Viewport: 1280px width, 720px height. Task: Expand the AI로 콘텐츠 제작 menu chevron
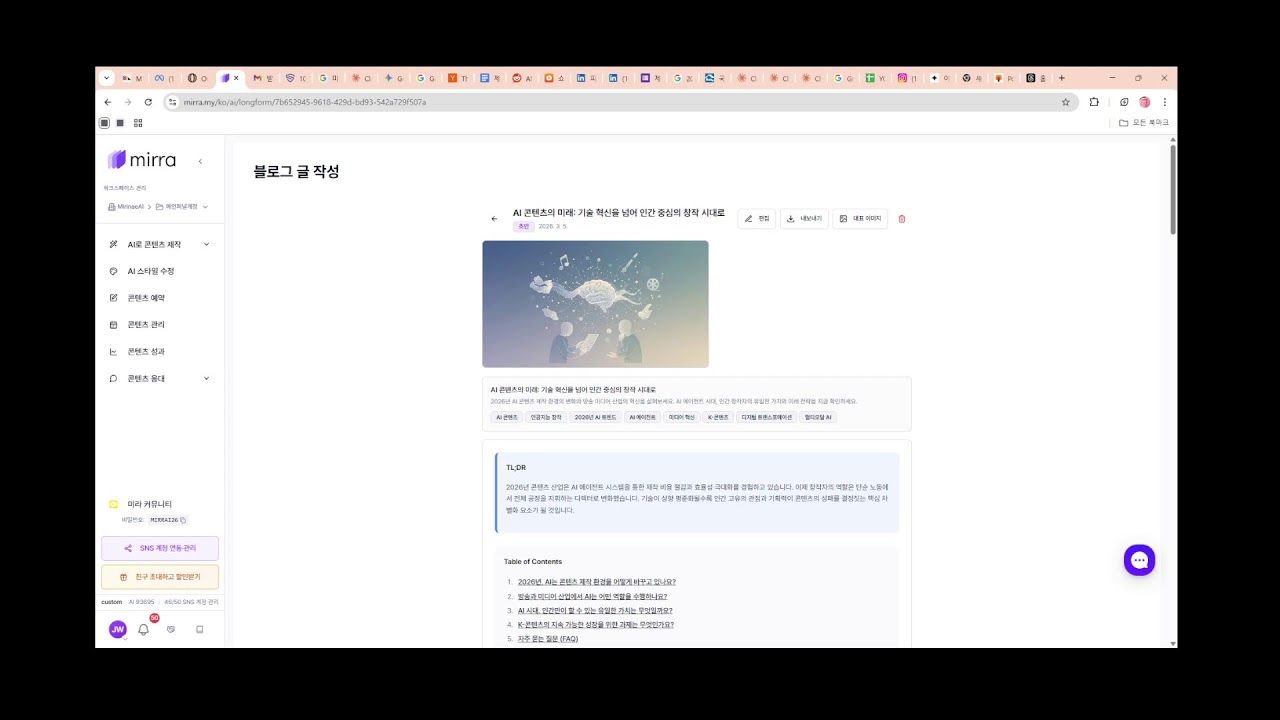(206, 244)
